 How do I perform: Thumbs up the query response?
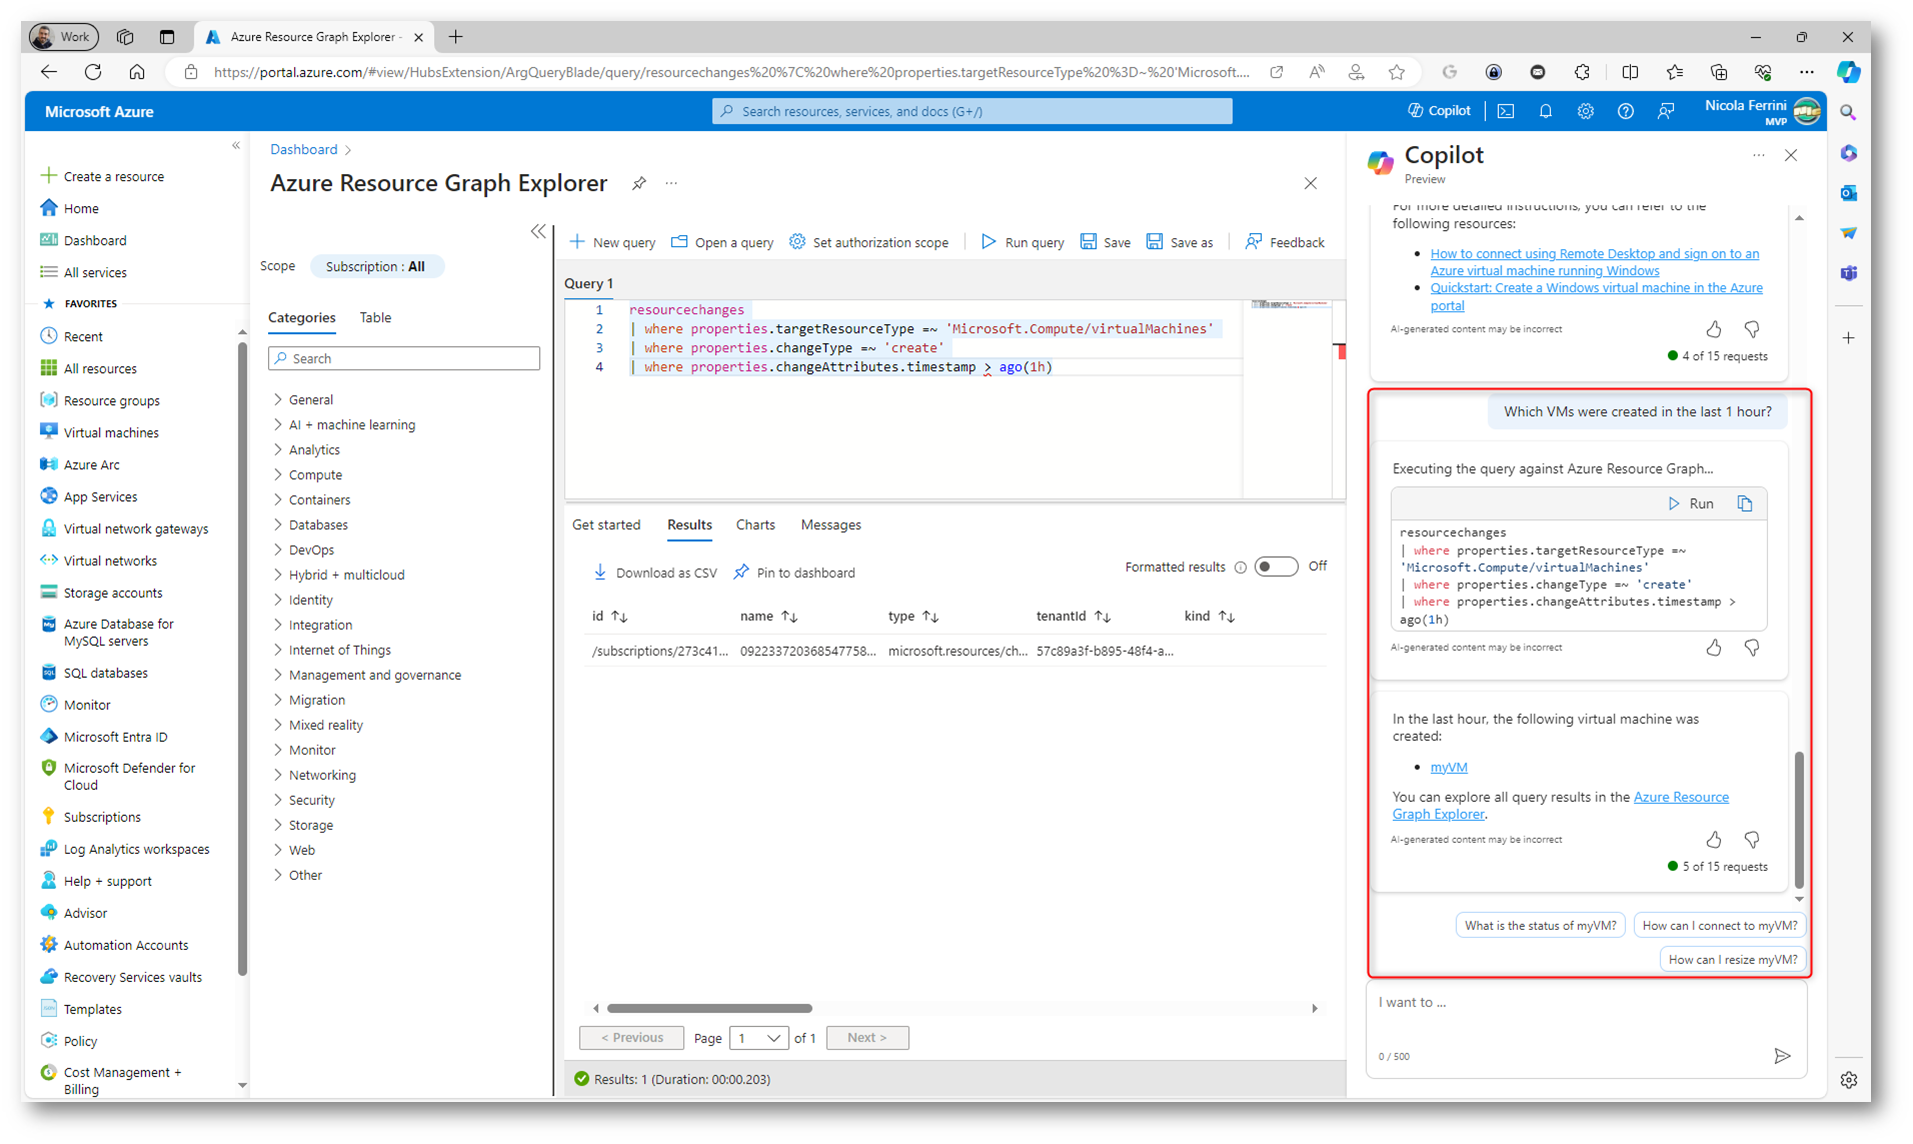[1714, 648]
